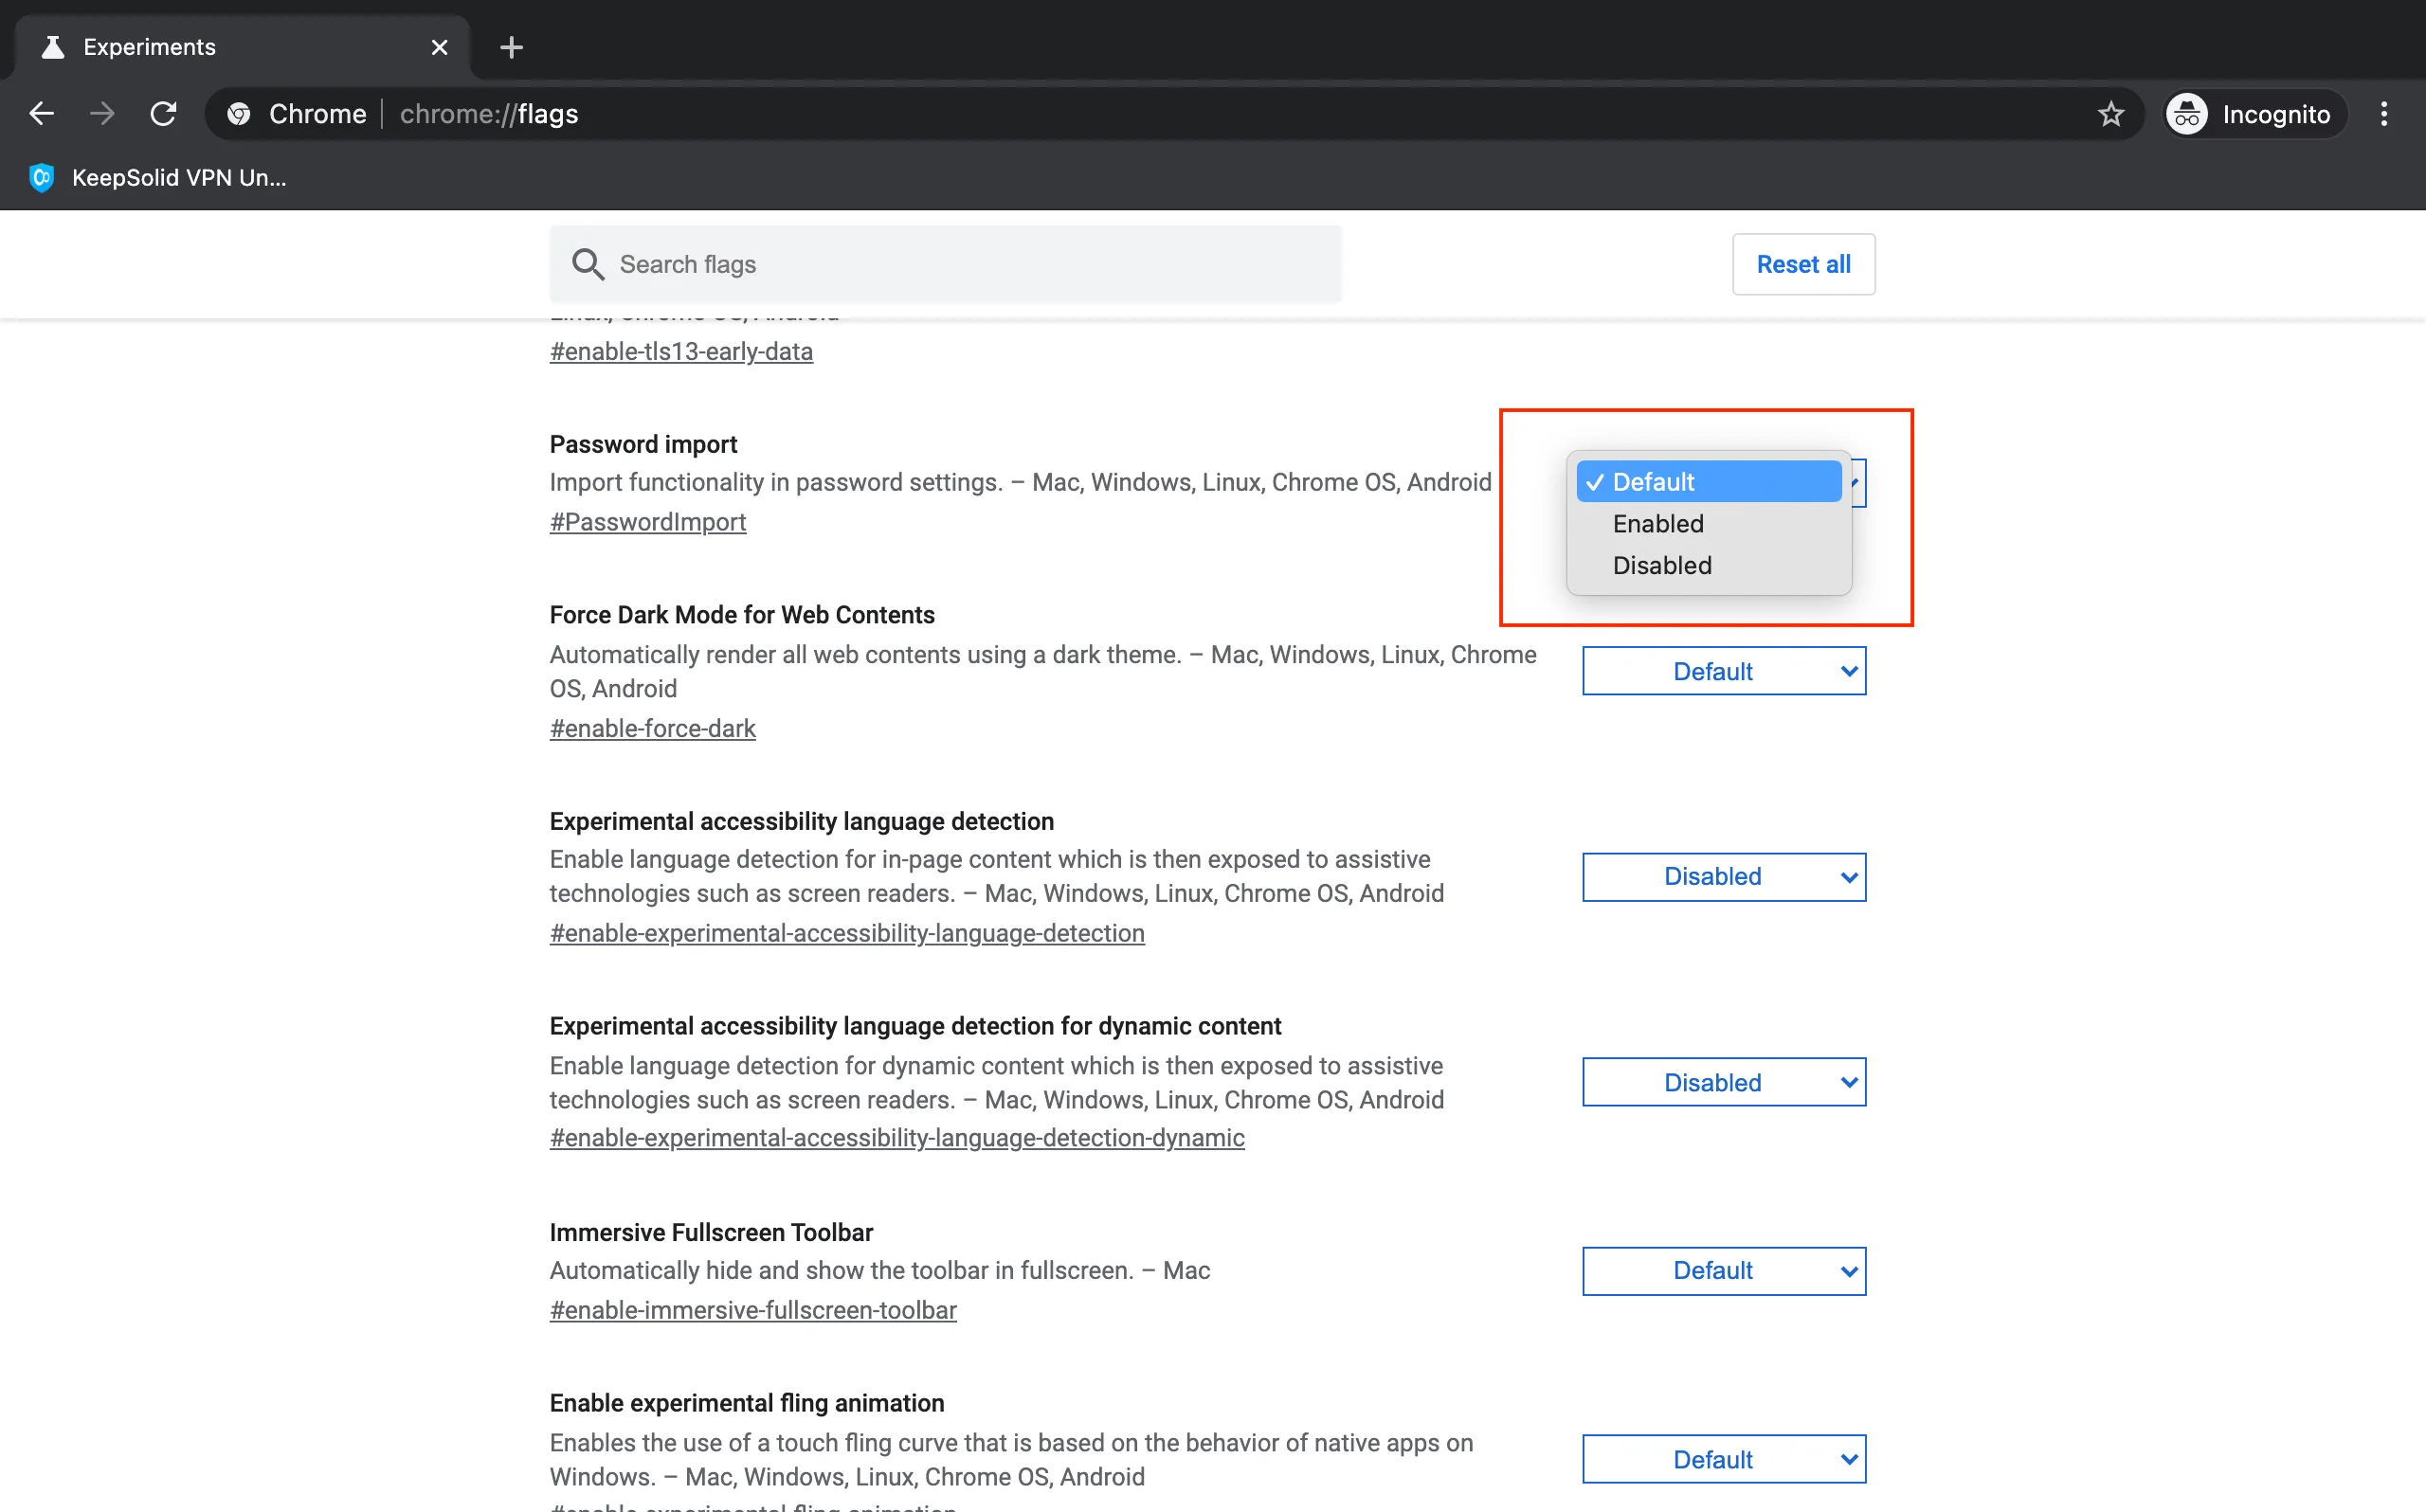The image size is (2426, 1512).
Task: Expand Immersive Fullscreen Toolbar dropdown
Action: click(1723, 1271)
